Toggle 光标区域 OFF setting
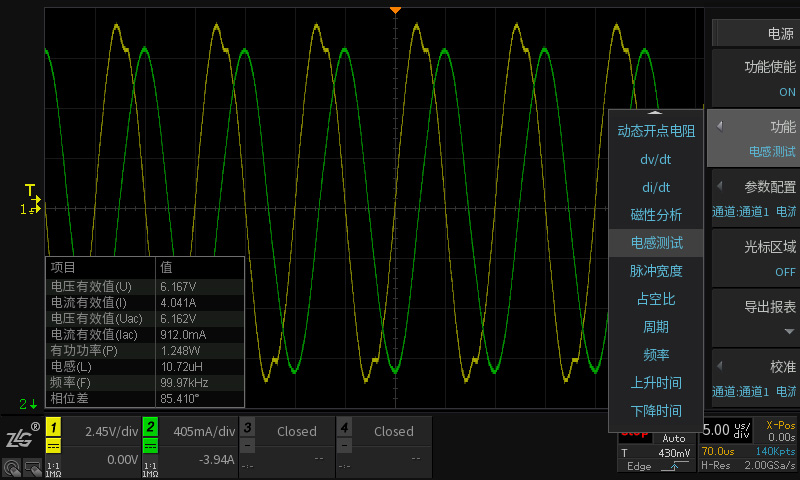800x480 pixels. 755,258
